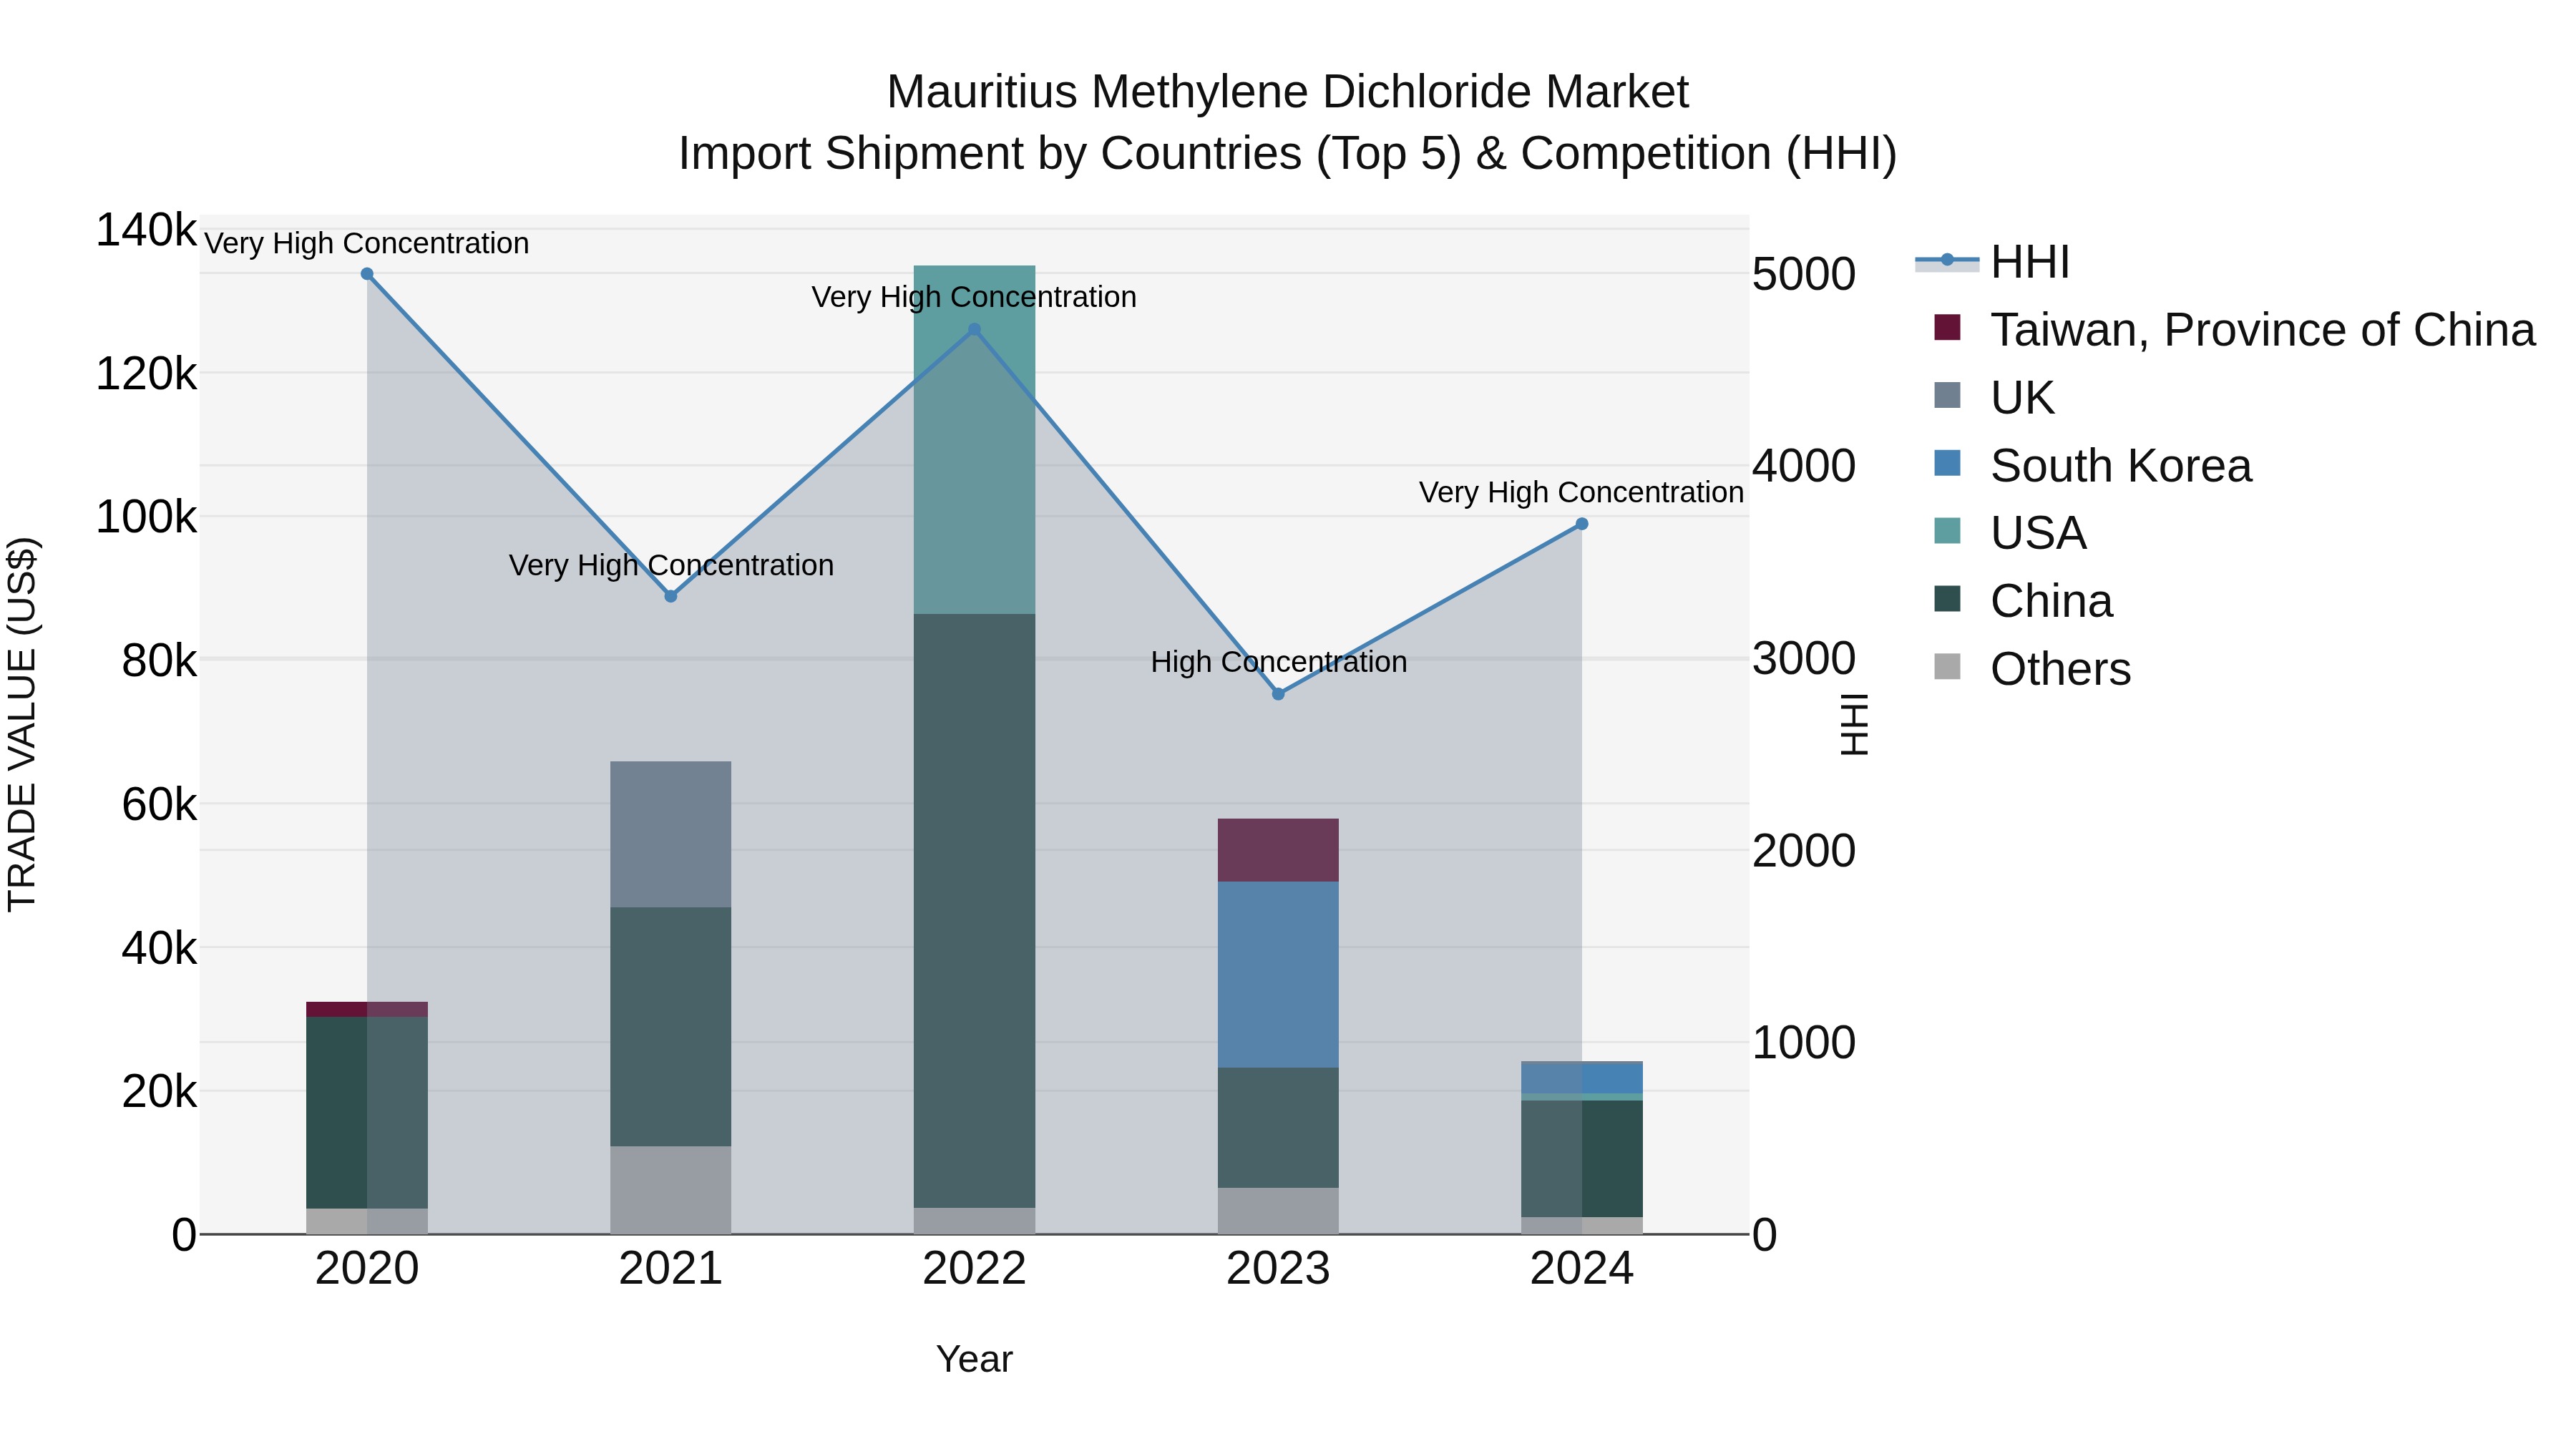Click the TRADE VALUE (US$) axis title
The height and width of the screenshot is (1449, 2576).
point(22,724)
